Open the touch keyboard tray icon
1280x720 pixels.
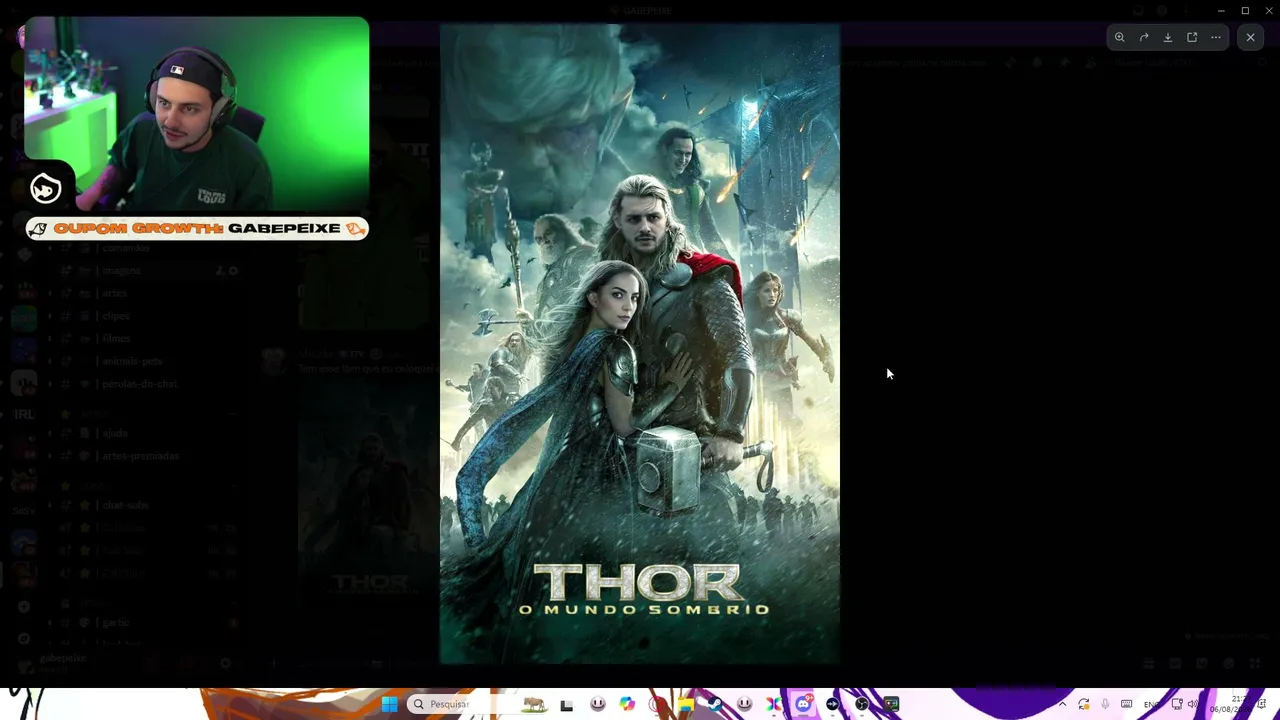click(1127, 704)
